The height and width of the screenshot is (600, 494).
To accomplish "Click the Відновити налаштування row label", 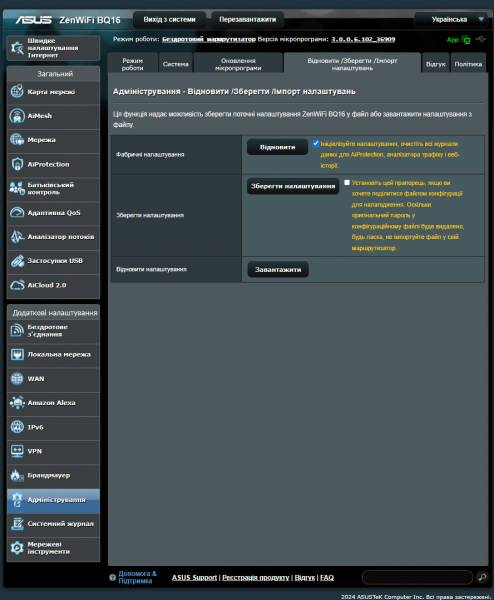I will (152, 269).
